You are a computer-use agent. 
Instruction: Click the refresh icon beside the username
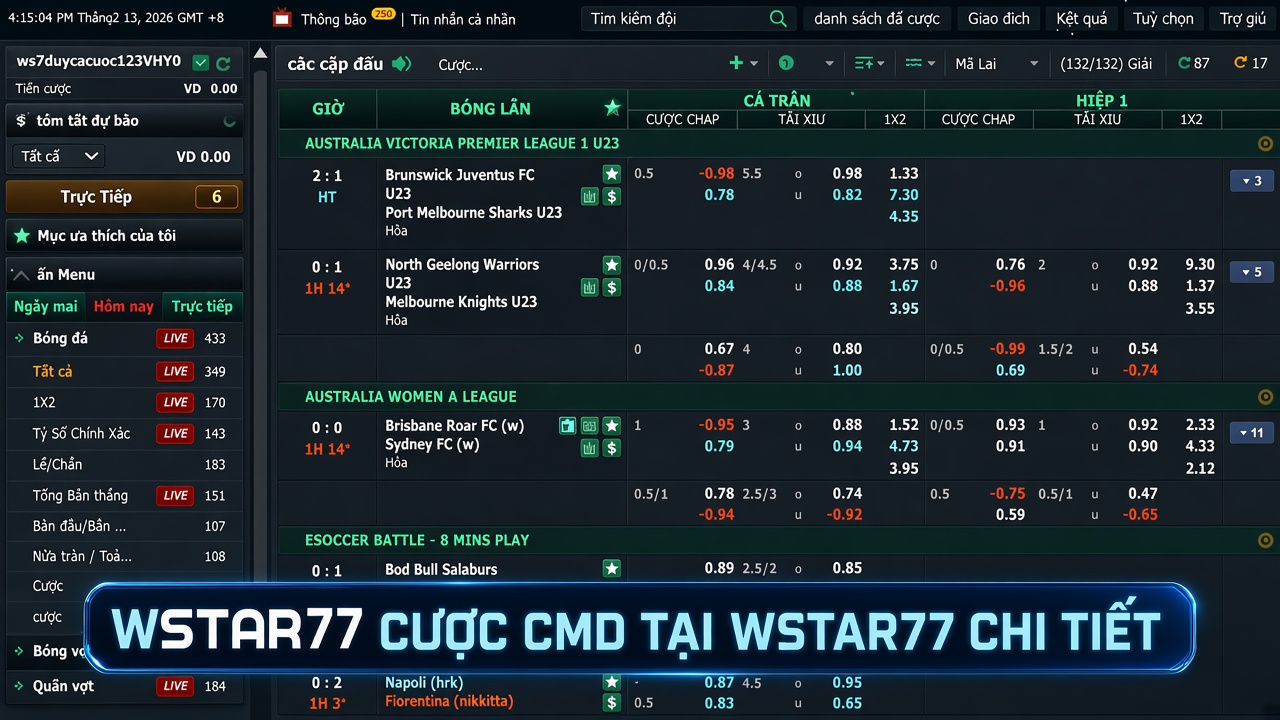pyautogui.click(x=224, y=63)
